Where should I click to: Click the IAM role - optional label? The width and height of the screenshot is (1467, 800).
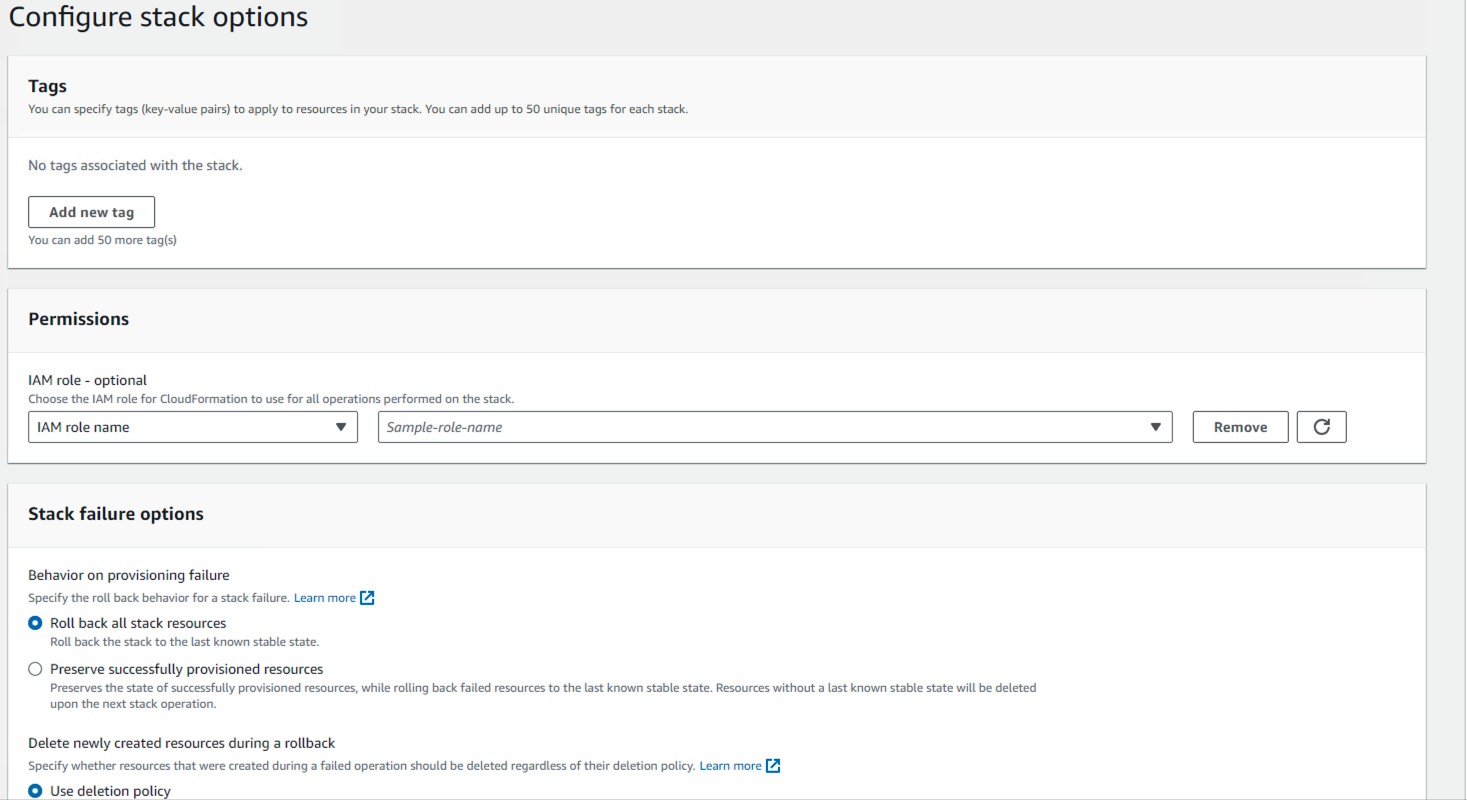87,380
